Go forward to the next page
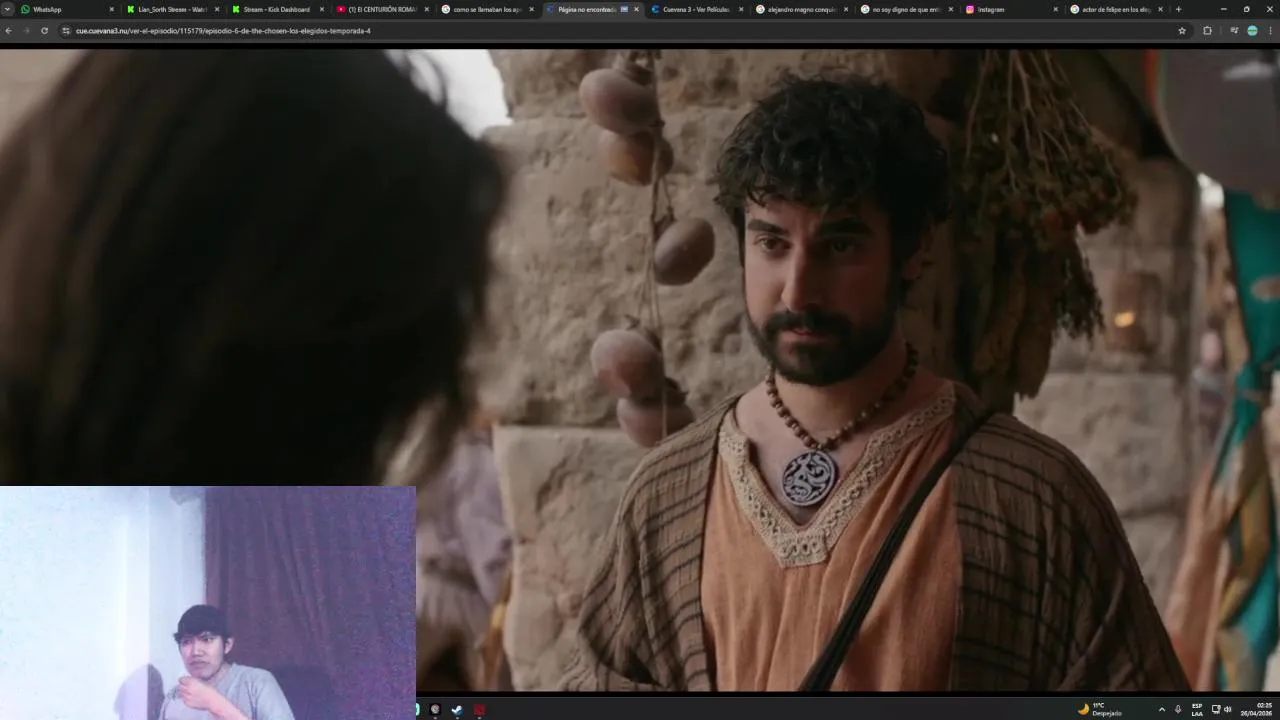Screen dimensions: 1280x720 [x=26, y=31]
